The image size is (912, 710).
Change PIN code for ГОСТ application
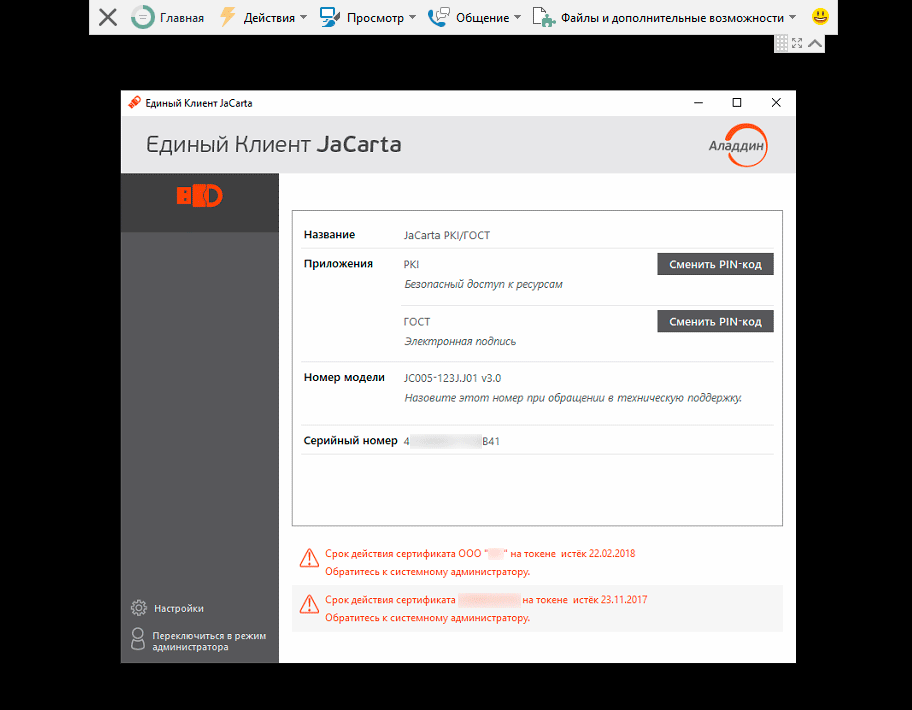[715, 322]
